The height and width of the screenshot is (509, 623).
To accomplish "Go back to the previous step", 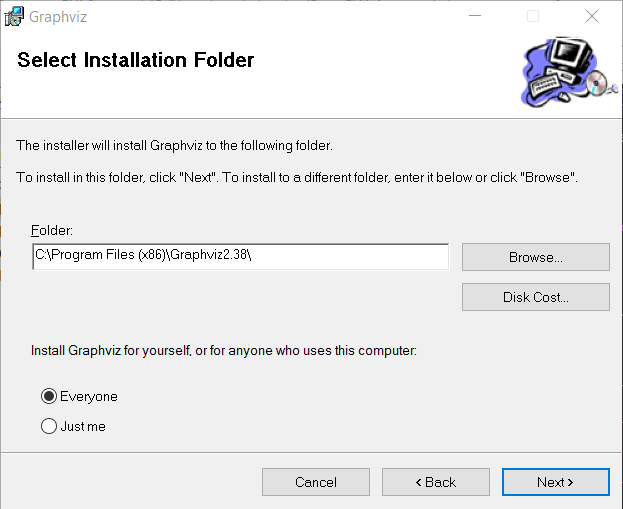I will pos(435,482).
